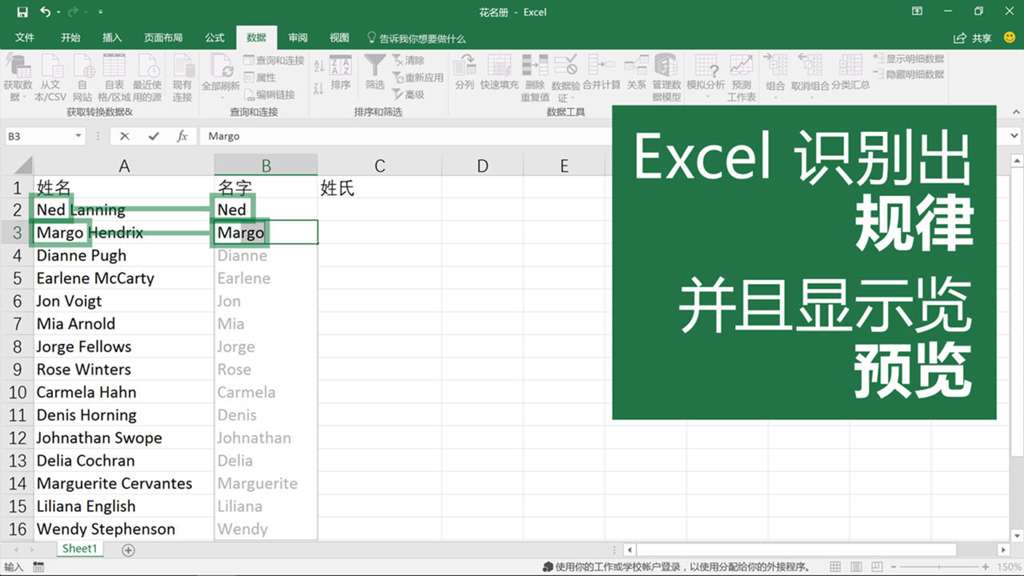Open 编辑链接 edit links
Viewport: 1024px width, 576px height.
tap(269, 95)
